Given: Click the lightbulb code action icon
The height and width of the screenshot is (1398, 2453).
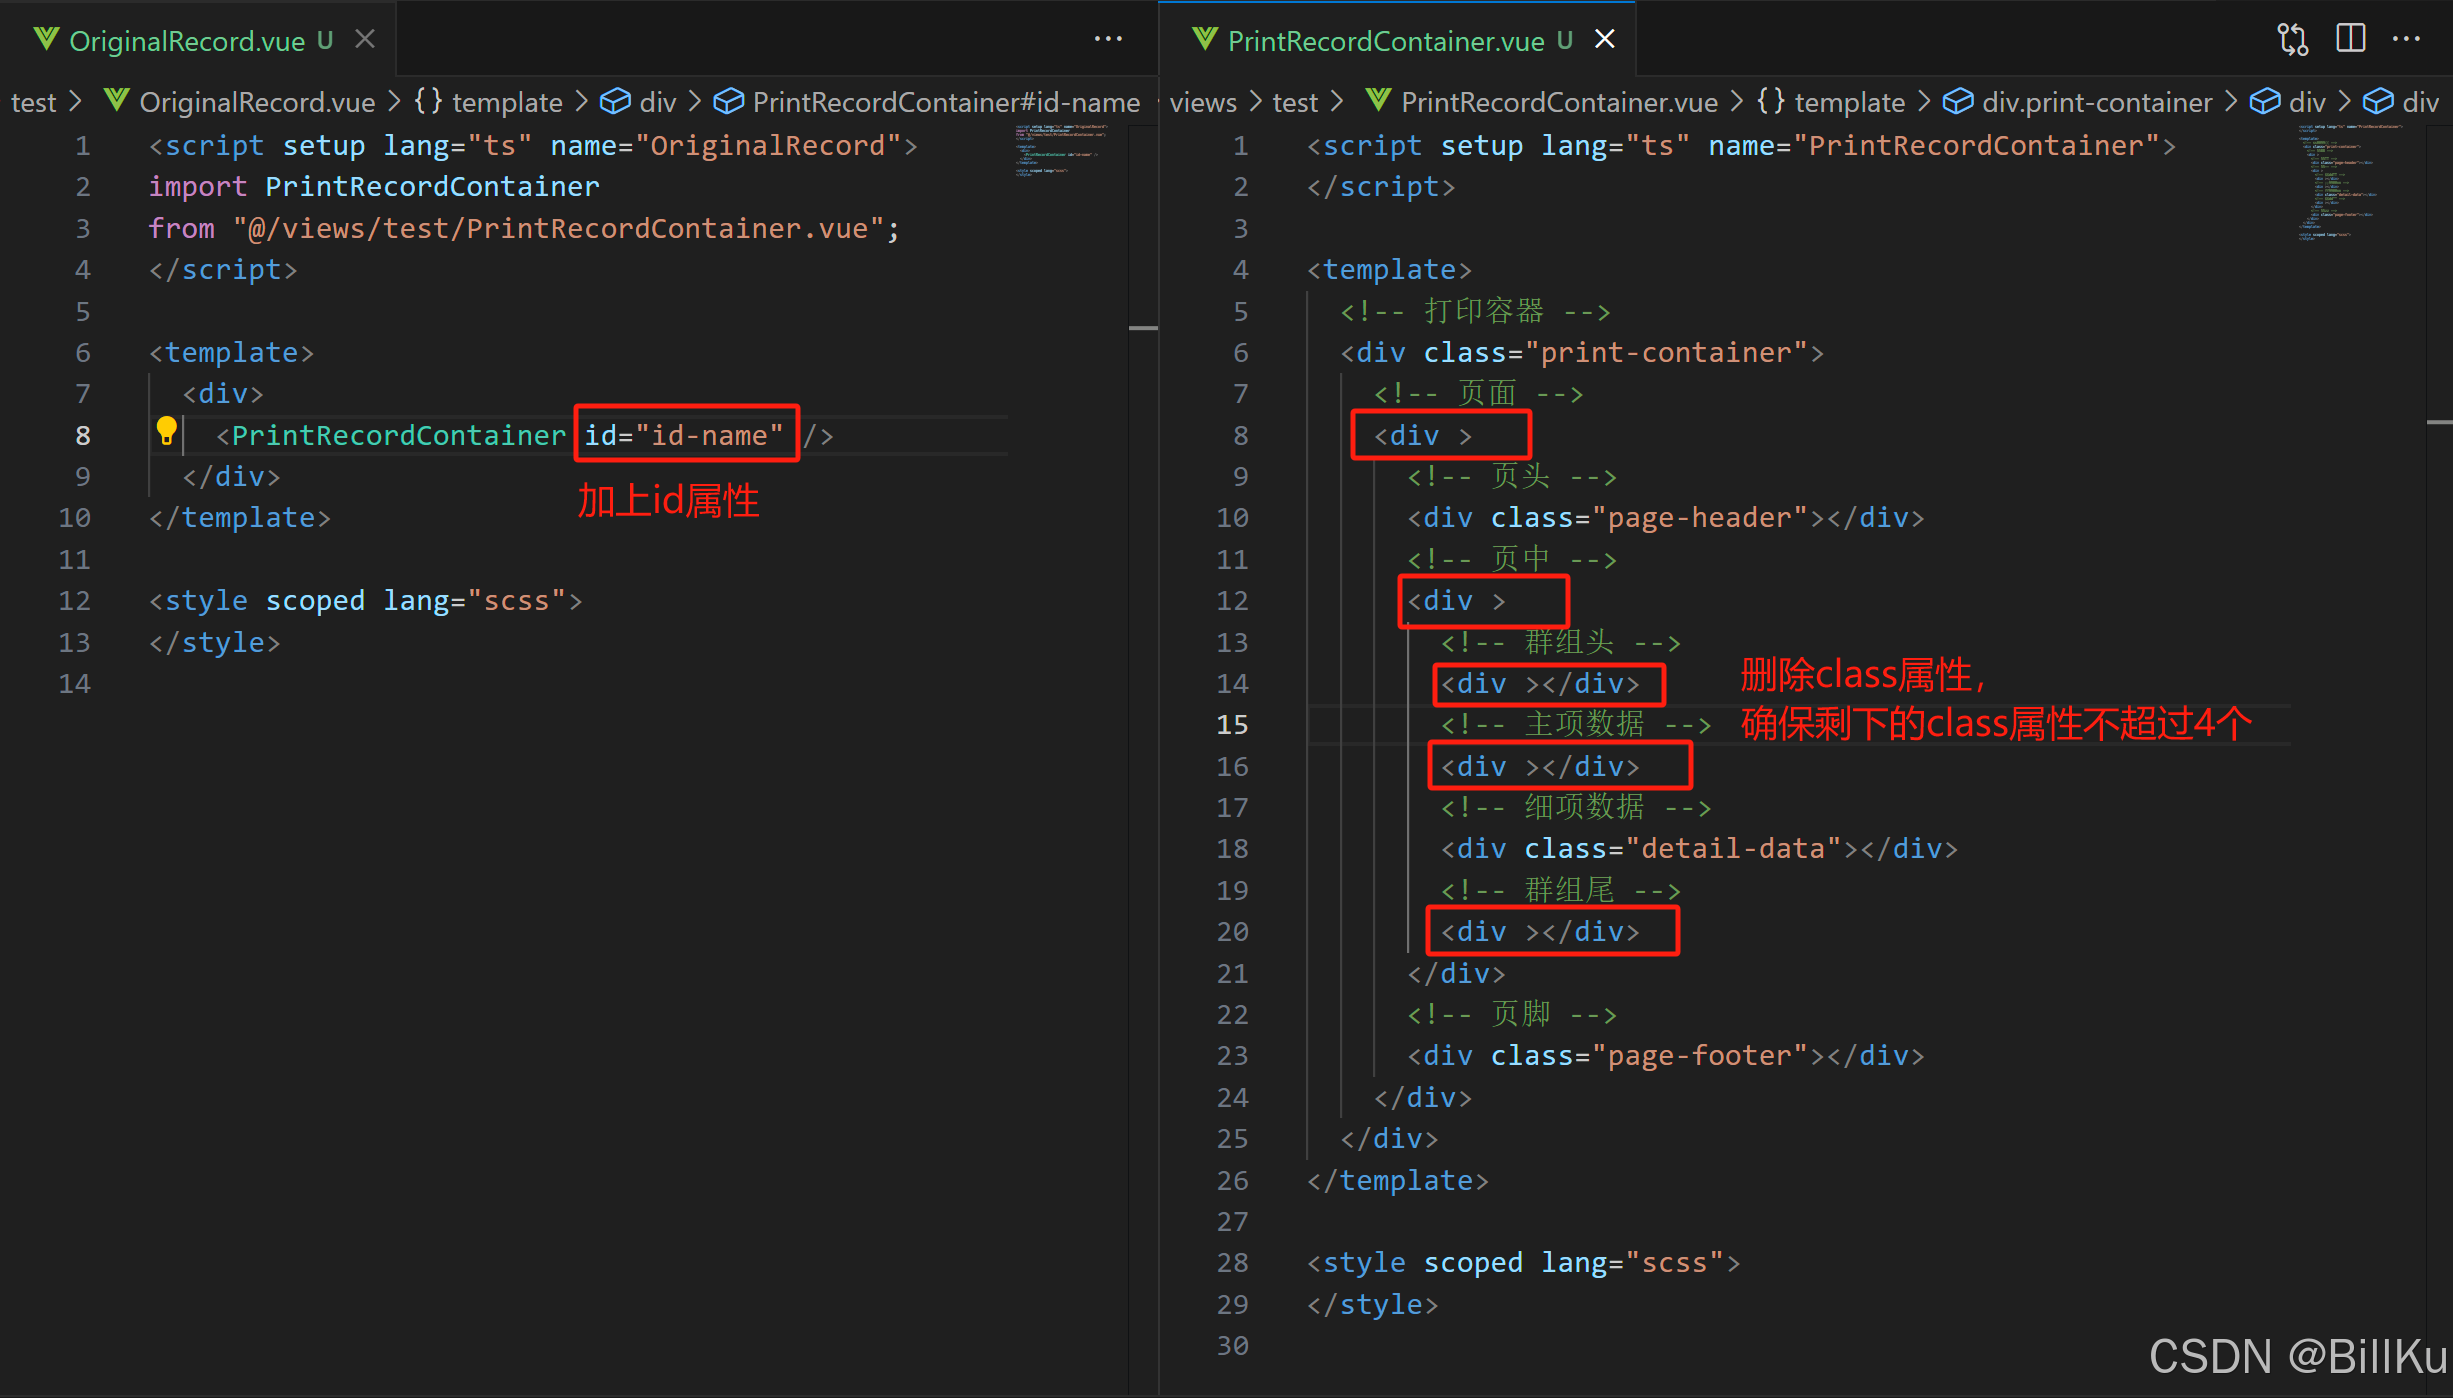Looking at the screenshot, I should [x=167, y=431].
